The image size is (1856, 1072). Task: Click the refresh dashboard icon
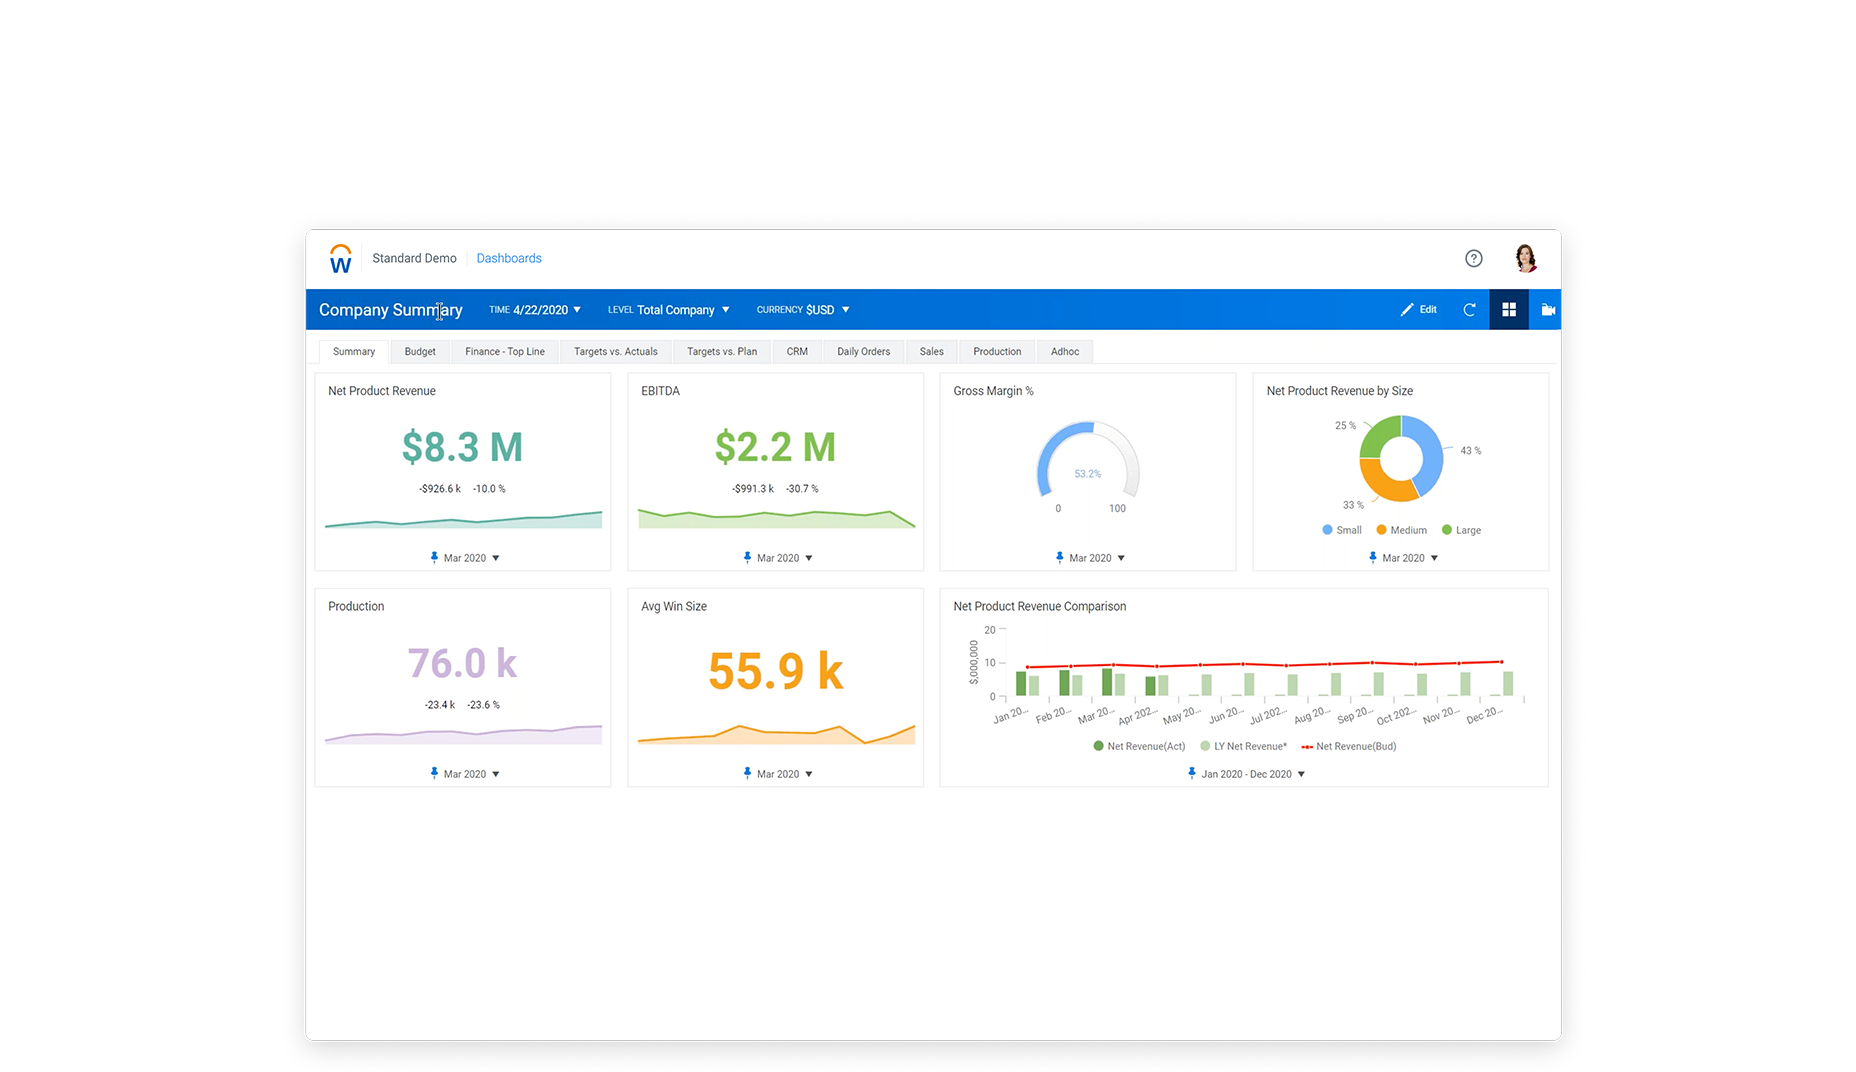coord(1469,310)
